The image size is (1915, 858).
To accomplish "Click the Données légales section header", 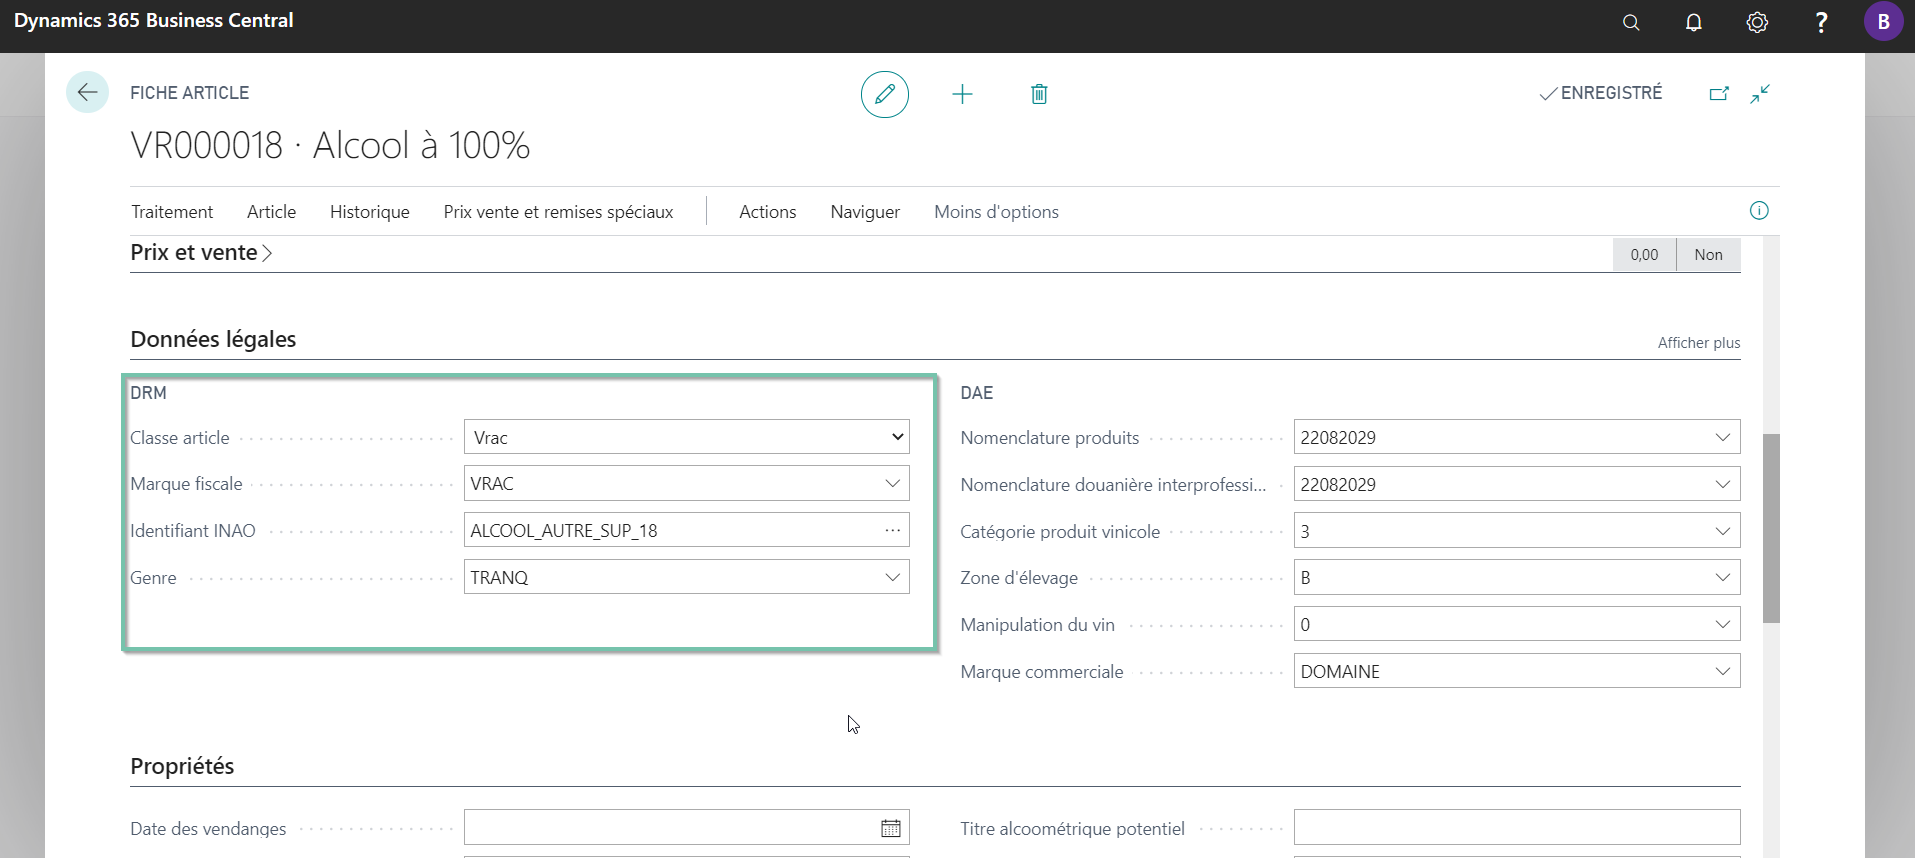I will point(213,339).
